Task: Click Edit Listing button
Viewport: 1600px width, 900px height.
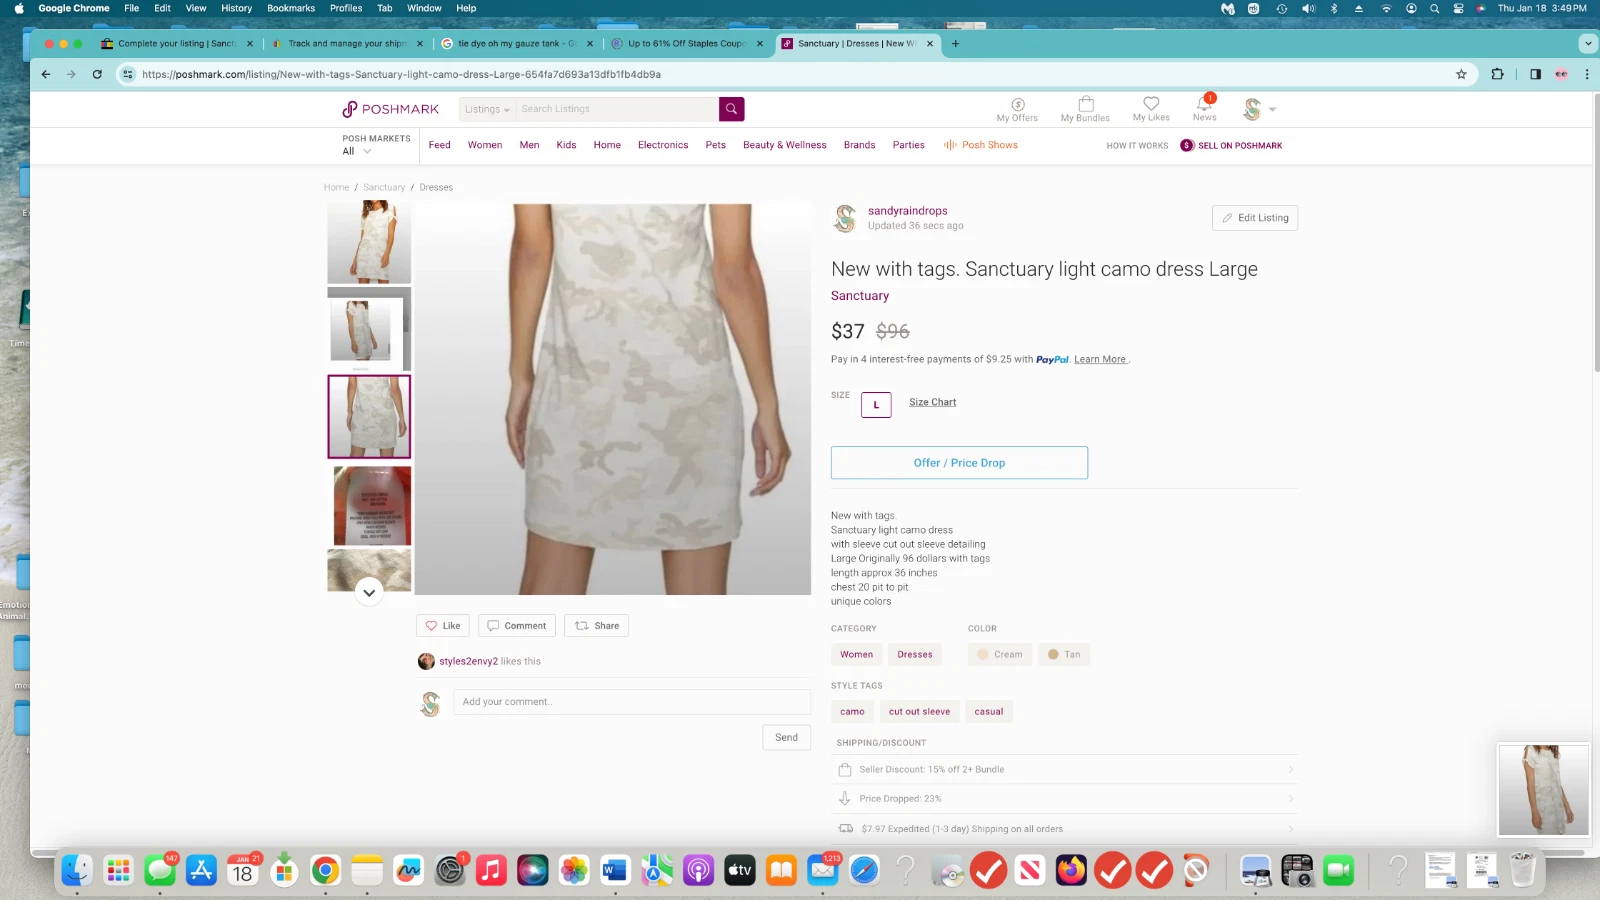Action: point(1254,218)
